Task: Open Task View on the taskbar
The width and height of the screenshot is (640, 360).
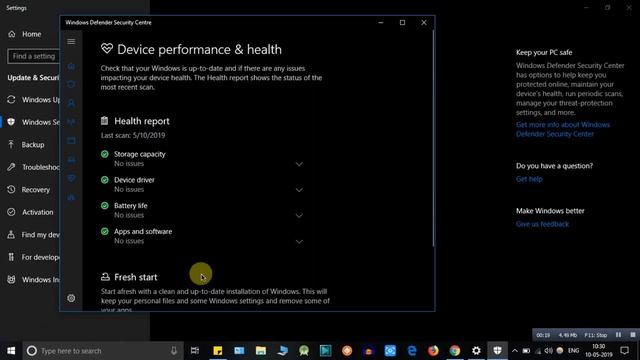Action: (195, 351)
